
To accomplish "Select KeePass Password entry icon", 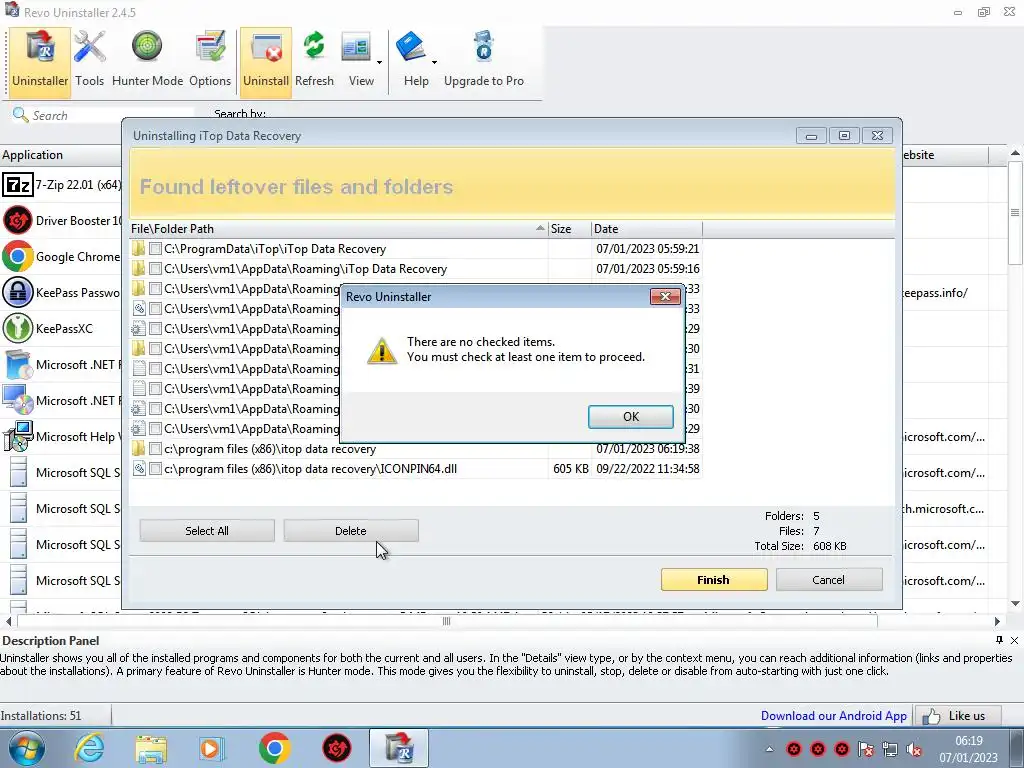I will coord(18,293).
